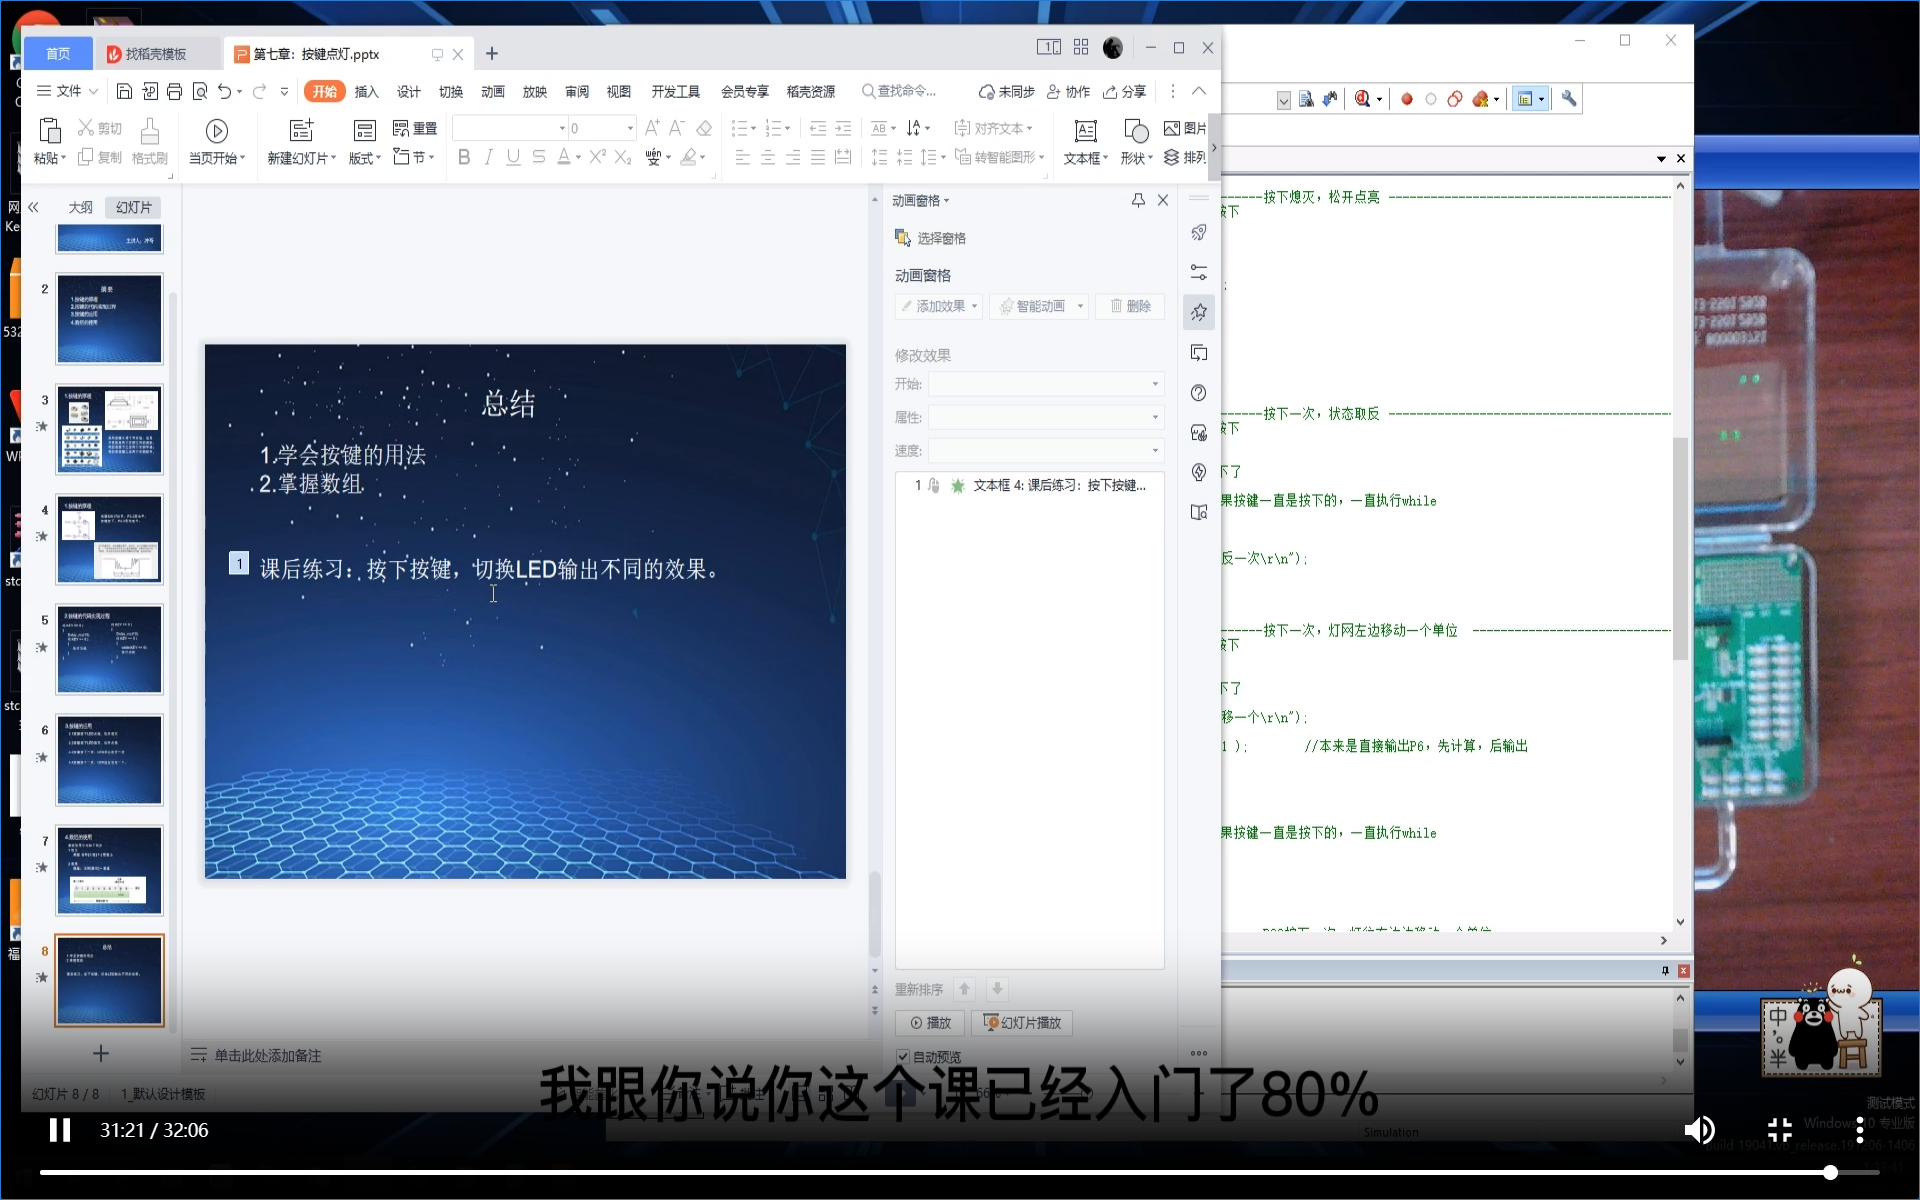Pause the video playback
Viewport: 1920px width, 1200px height.
[x=60, y=1130]
